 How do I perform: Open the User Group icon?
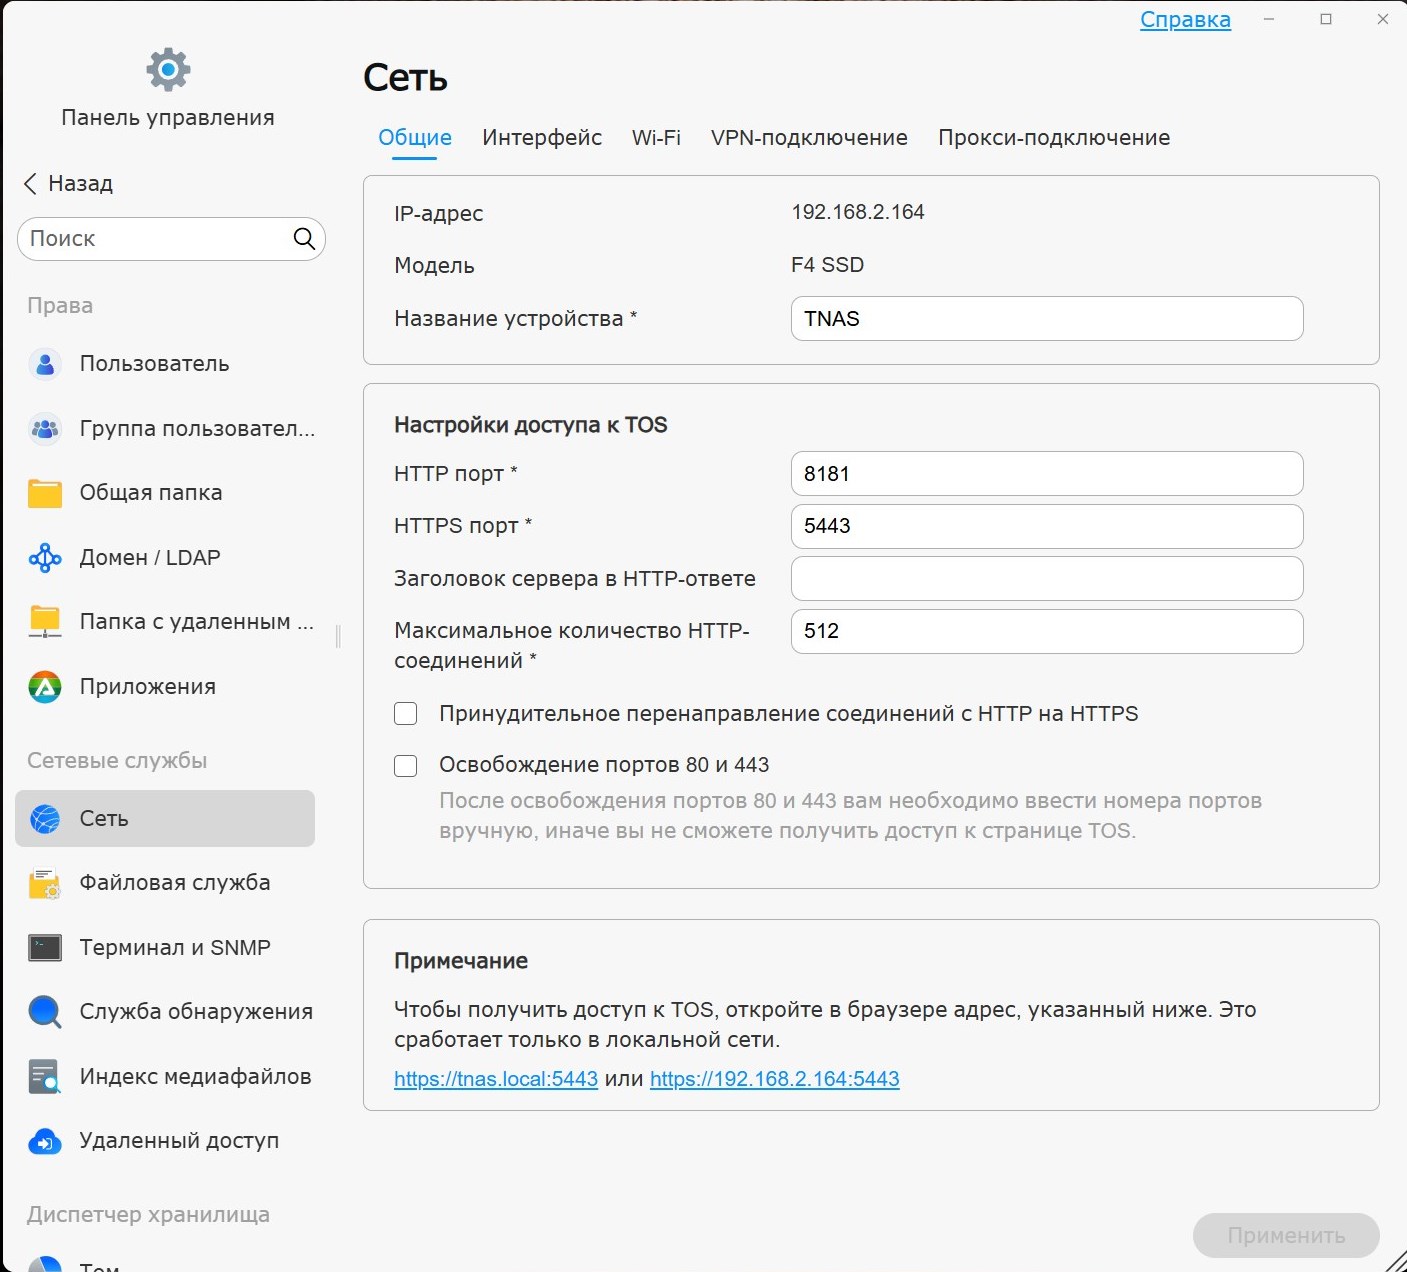point(45,429)
